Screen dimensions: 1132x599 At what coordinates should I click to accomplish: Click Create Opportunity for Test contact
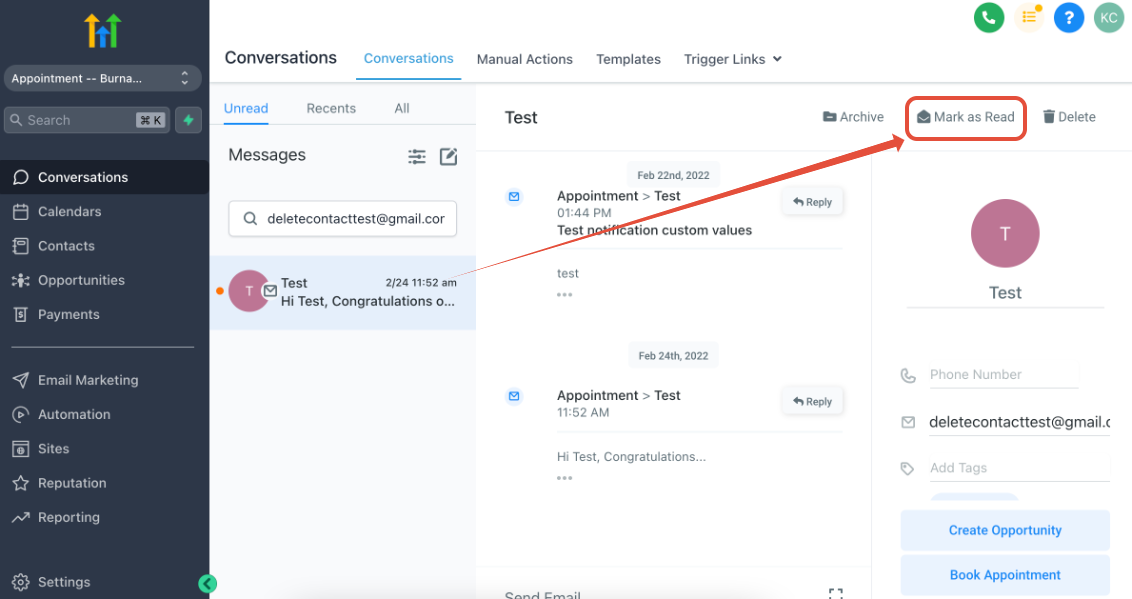point(1004,529)
